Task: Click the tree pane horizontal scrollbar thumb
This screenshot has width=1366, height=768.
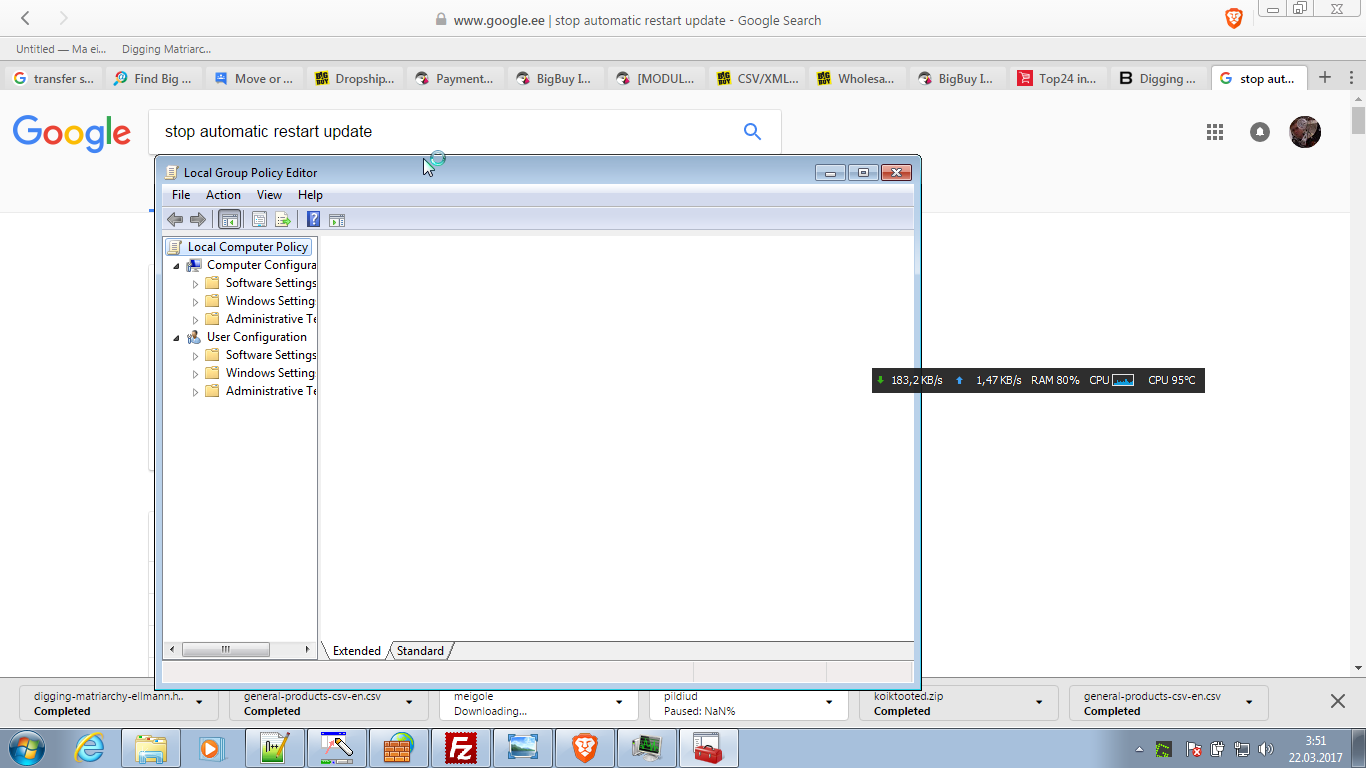Action: point(226,650)
